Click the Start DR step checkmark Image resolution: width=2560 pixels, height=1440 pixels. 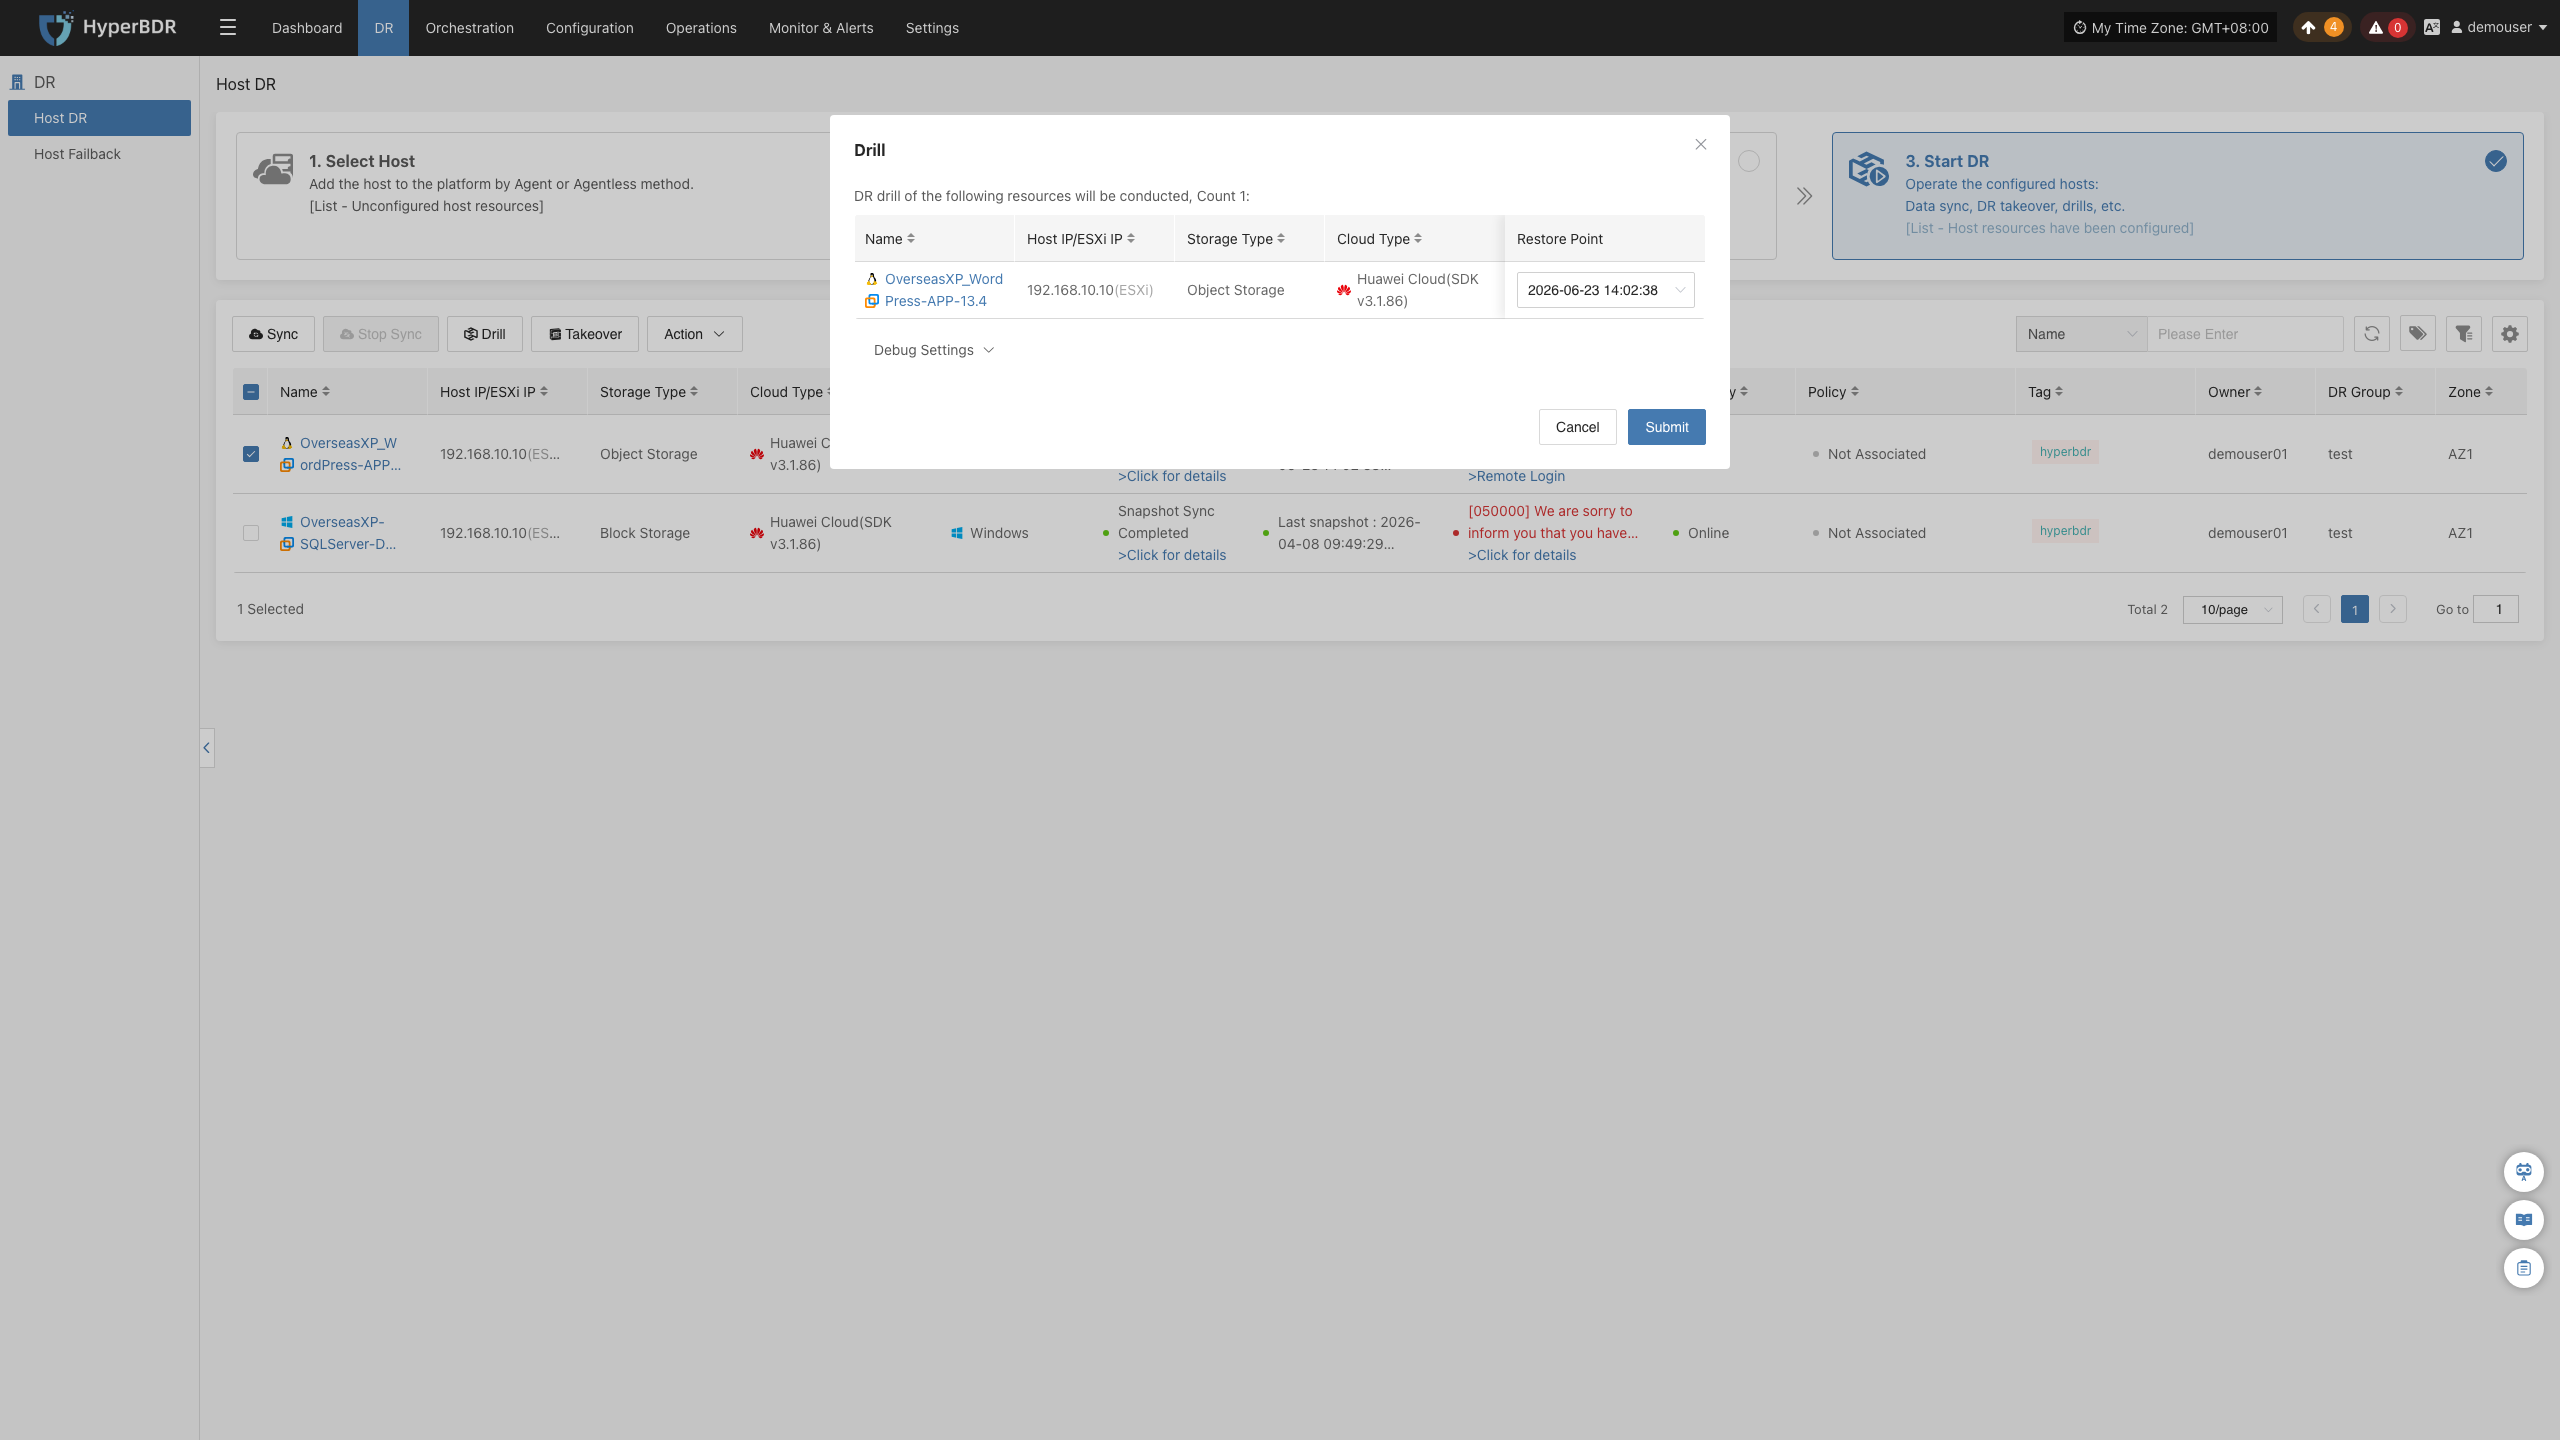point(2496,161)
